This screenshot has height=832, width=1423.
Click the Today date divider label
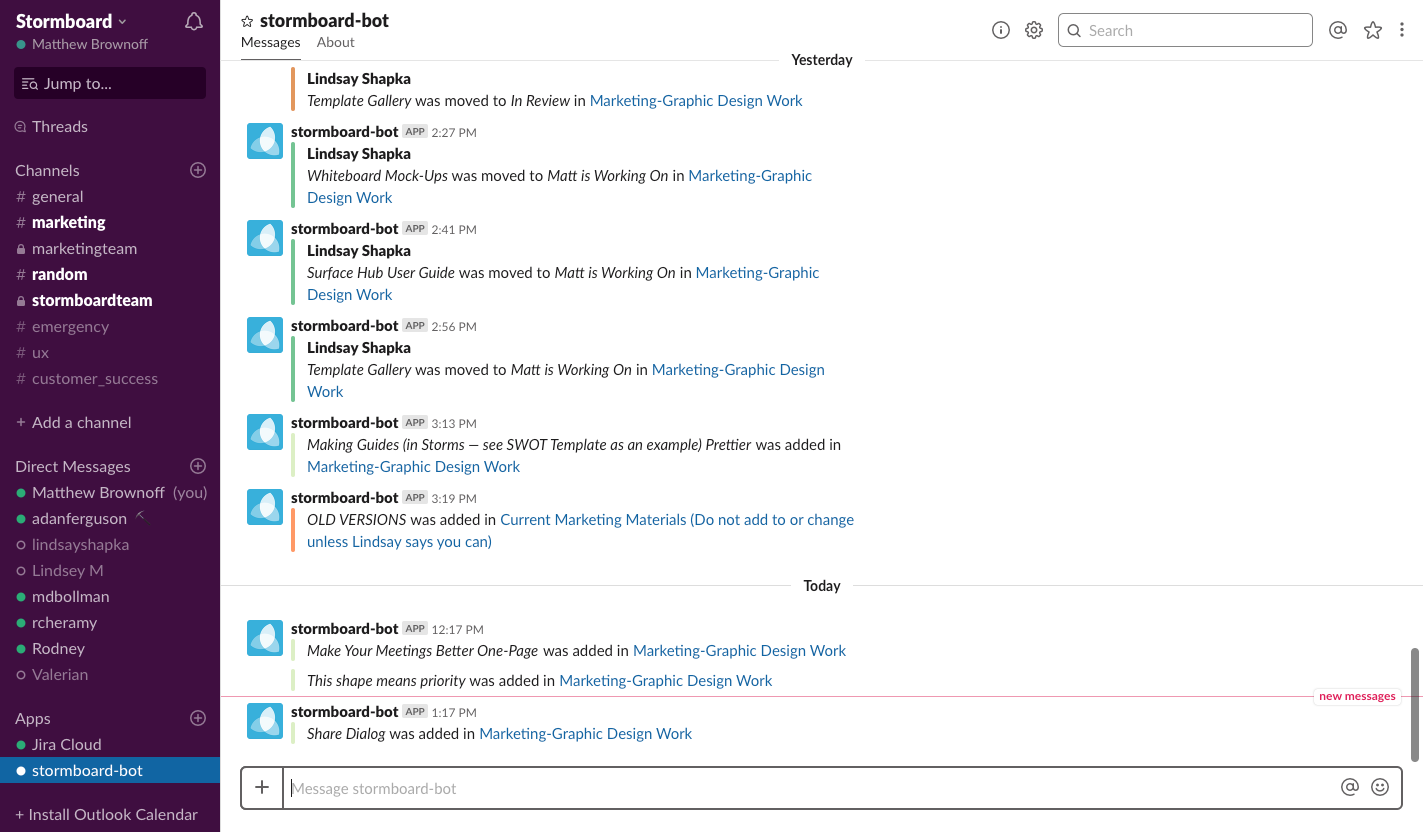click(x=822, y=586)
